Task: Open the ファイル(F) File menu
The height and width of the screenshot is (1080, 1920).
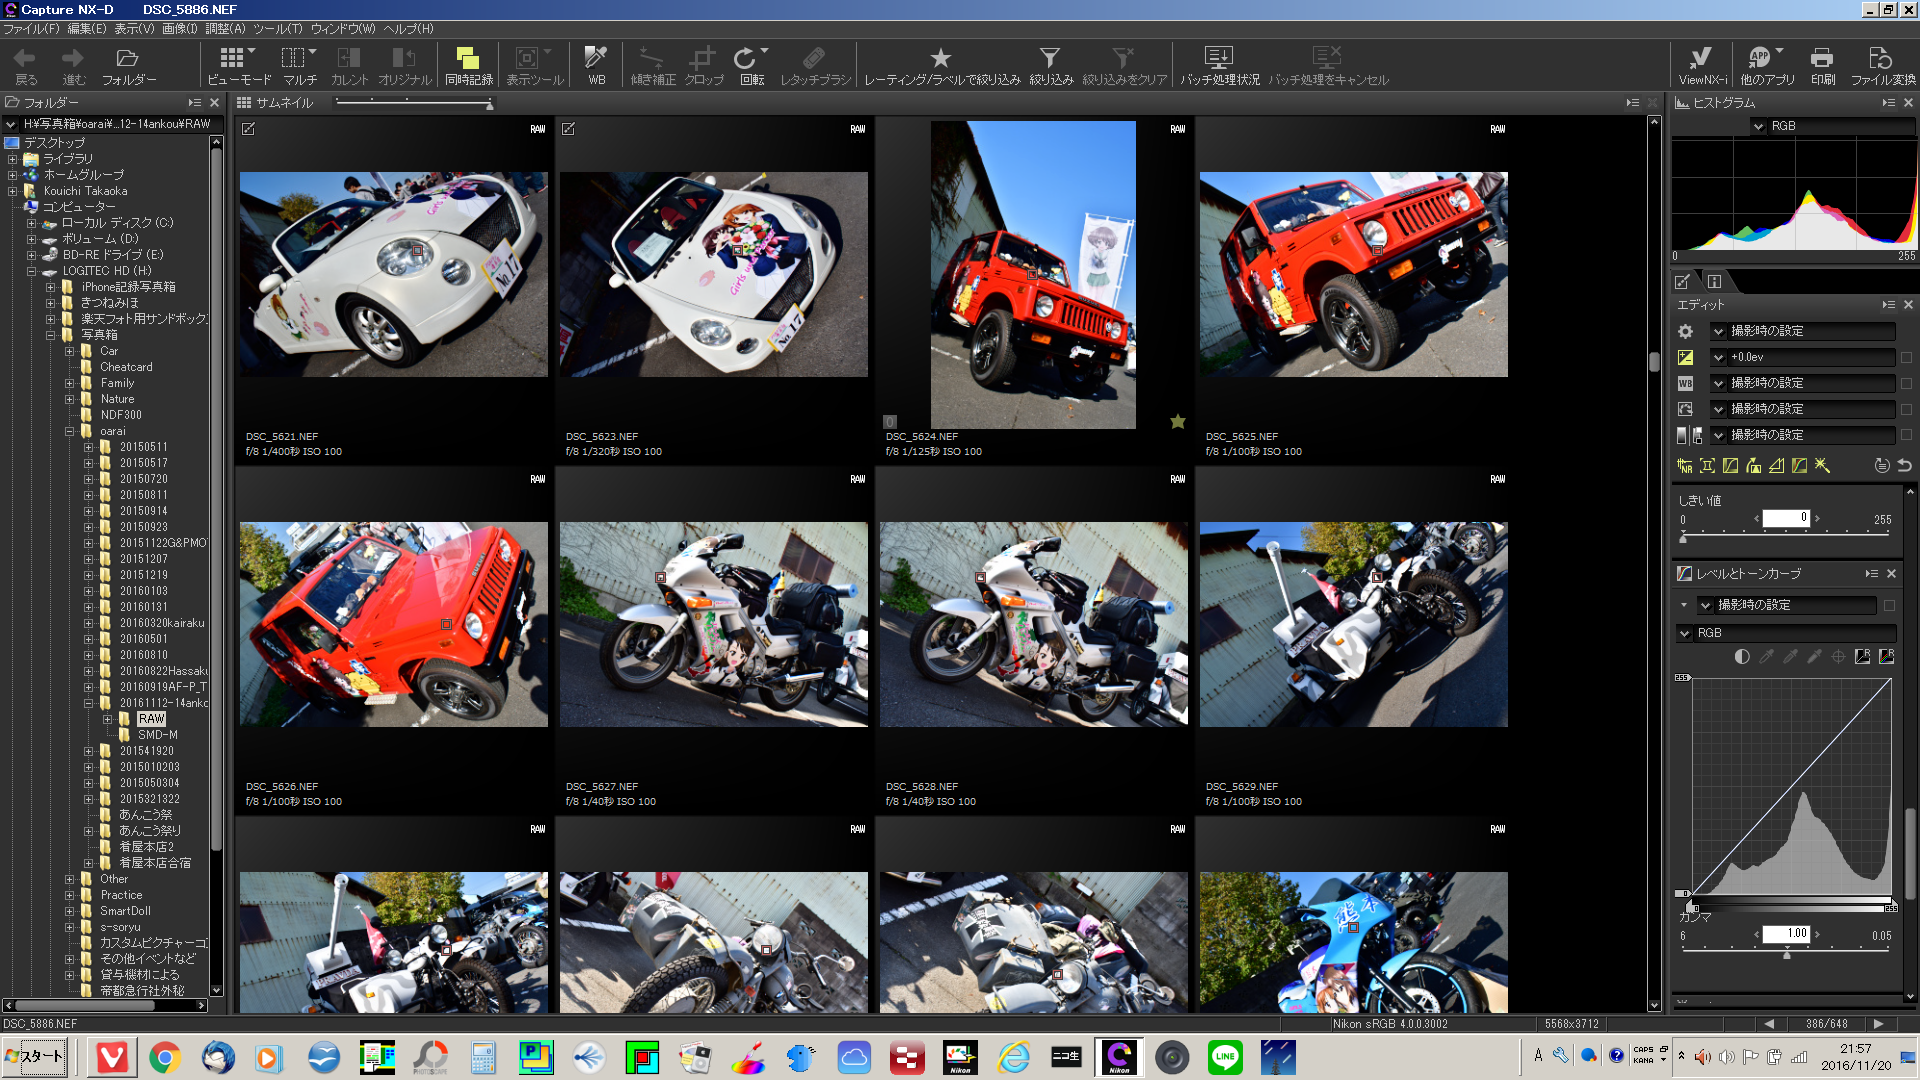Action: tap(31, 29)
